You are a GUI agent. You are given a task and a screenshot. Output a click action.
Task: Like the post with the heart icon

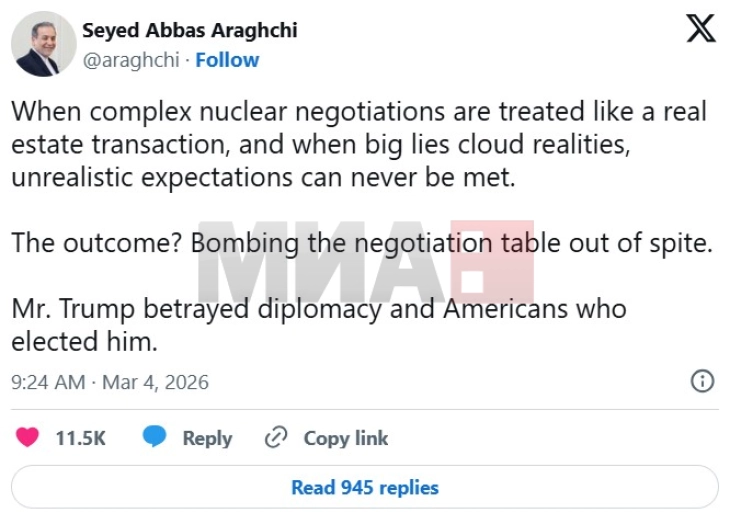(x=28, y=438)
